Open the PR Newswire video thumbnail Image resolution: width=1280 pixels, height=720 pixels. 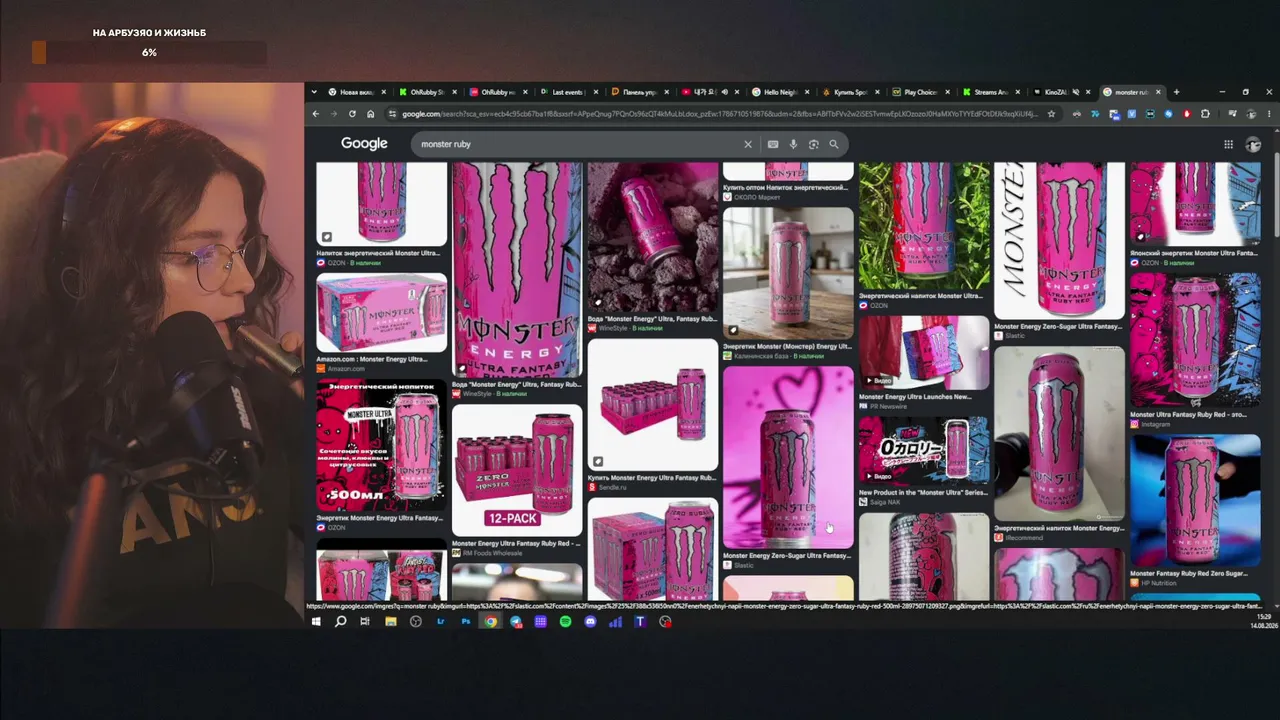(x=924, y=353)
